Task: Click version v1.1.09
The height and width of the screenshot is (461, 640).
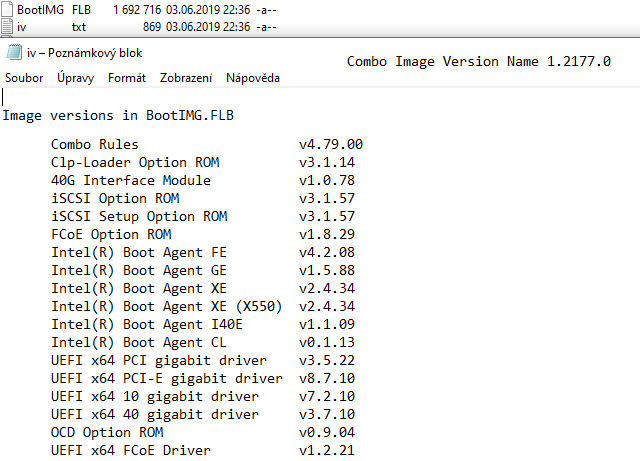Action: click(x=327, y=324)
